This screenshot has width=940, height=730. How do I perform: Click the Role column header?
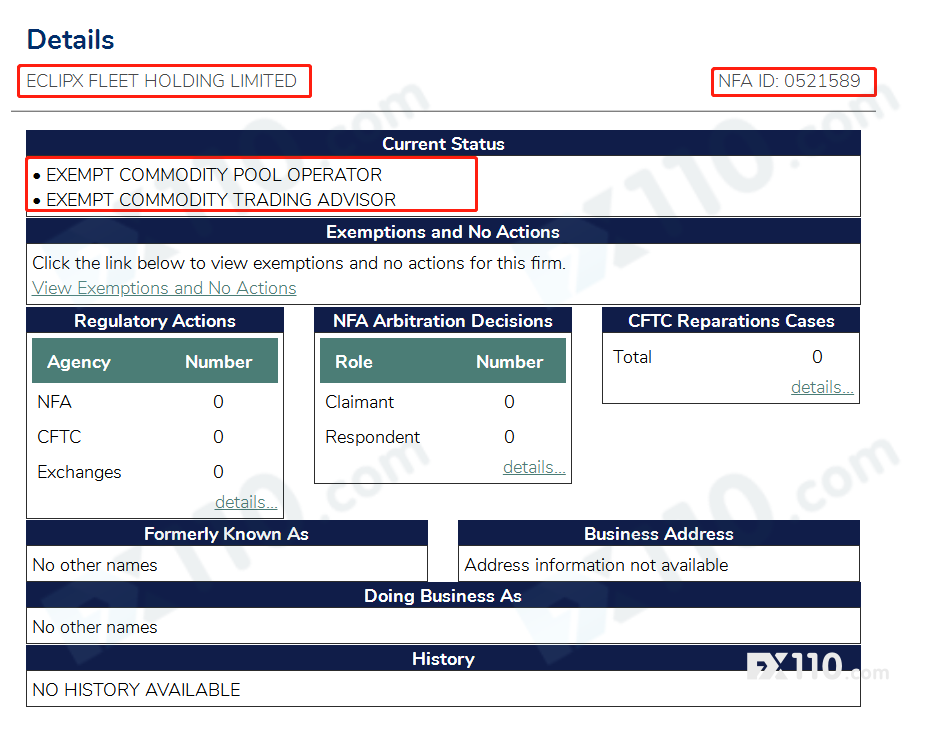pyautogui.click(x=354, y=362)
